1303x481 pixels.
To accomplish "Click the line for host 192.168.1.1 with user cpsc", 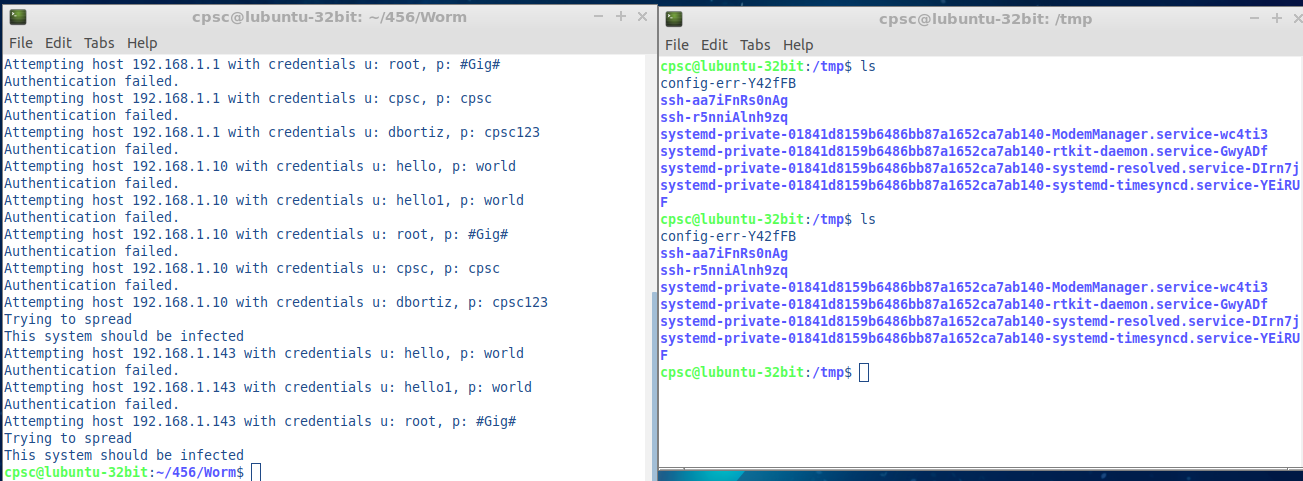I will 248,98.
